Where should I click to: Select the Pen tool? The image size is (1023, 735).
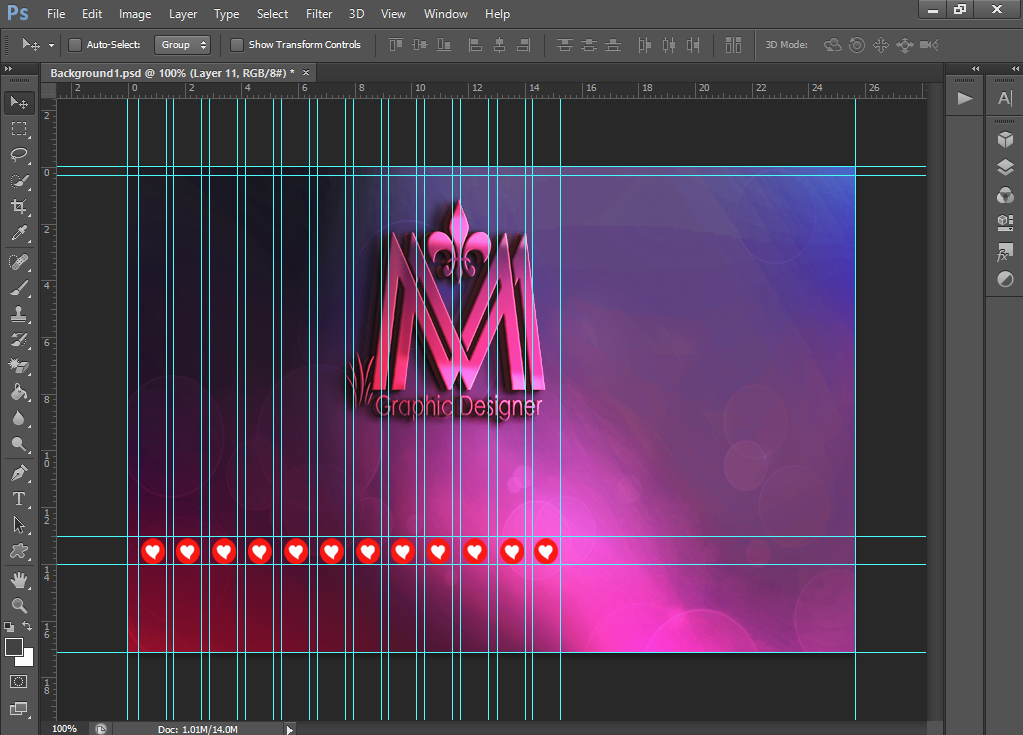click(19, 472)
